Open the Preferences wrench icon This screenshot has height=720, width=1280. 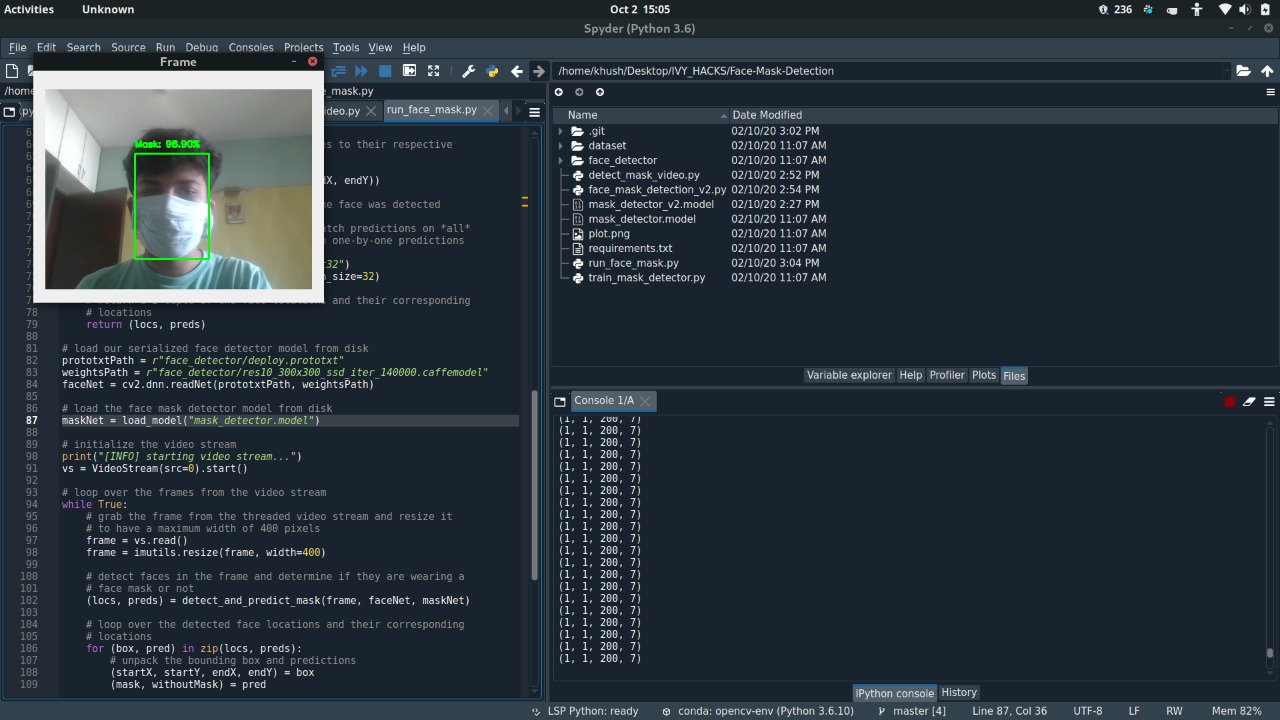(x=468, y=71)
